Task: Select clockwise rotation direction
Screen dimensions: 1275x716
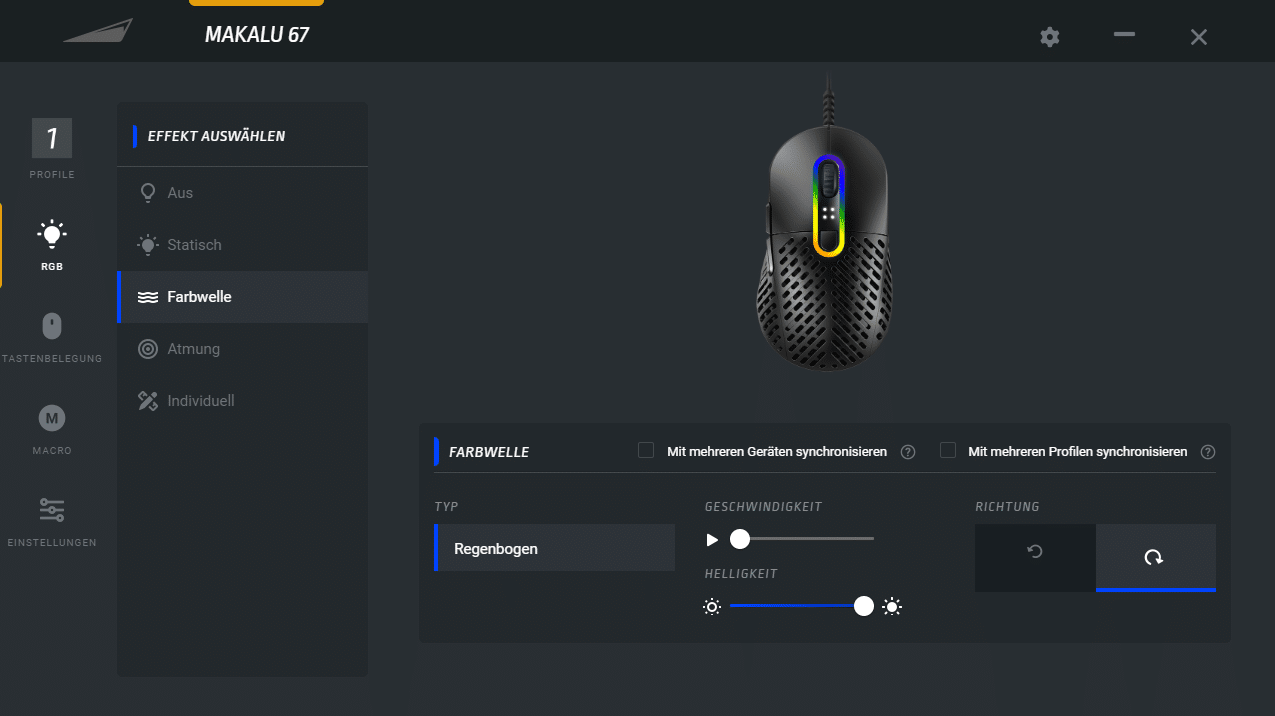Action: [x=1155, y=556]
